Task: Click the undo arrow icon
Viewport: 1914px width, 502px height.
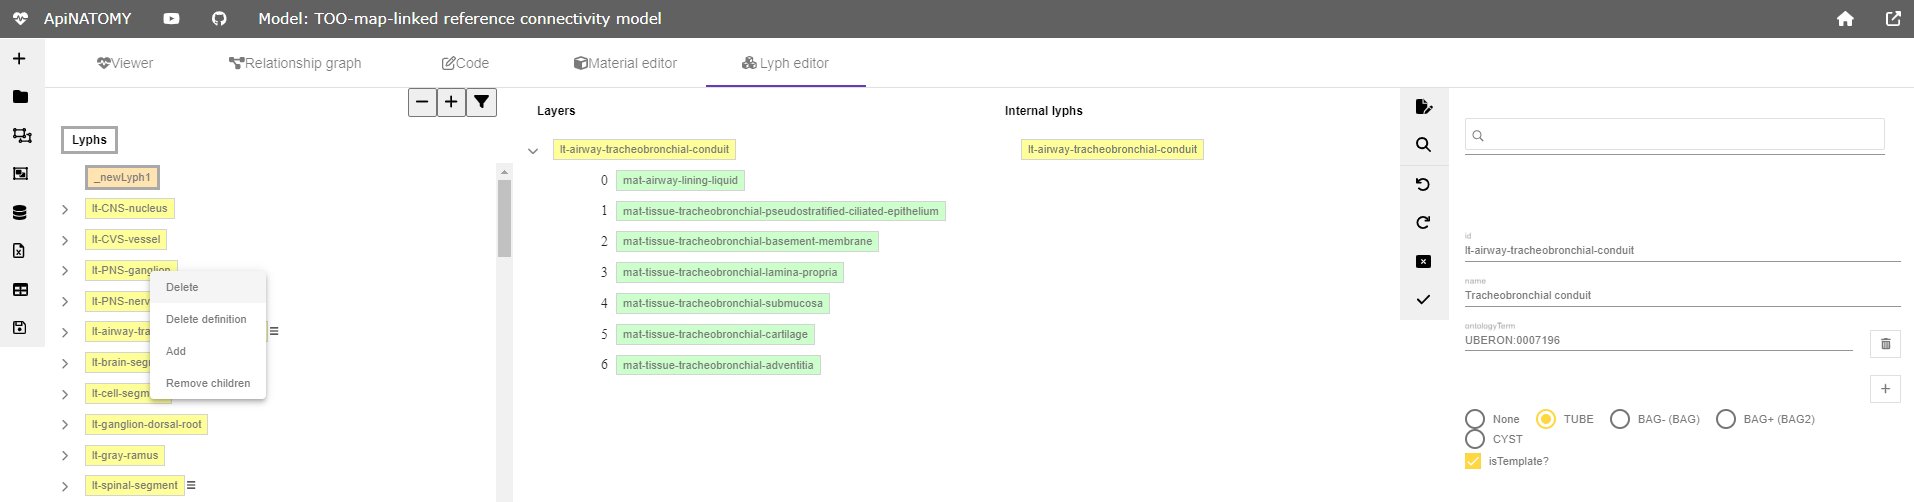Action: click(1423, 184)
